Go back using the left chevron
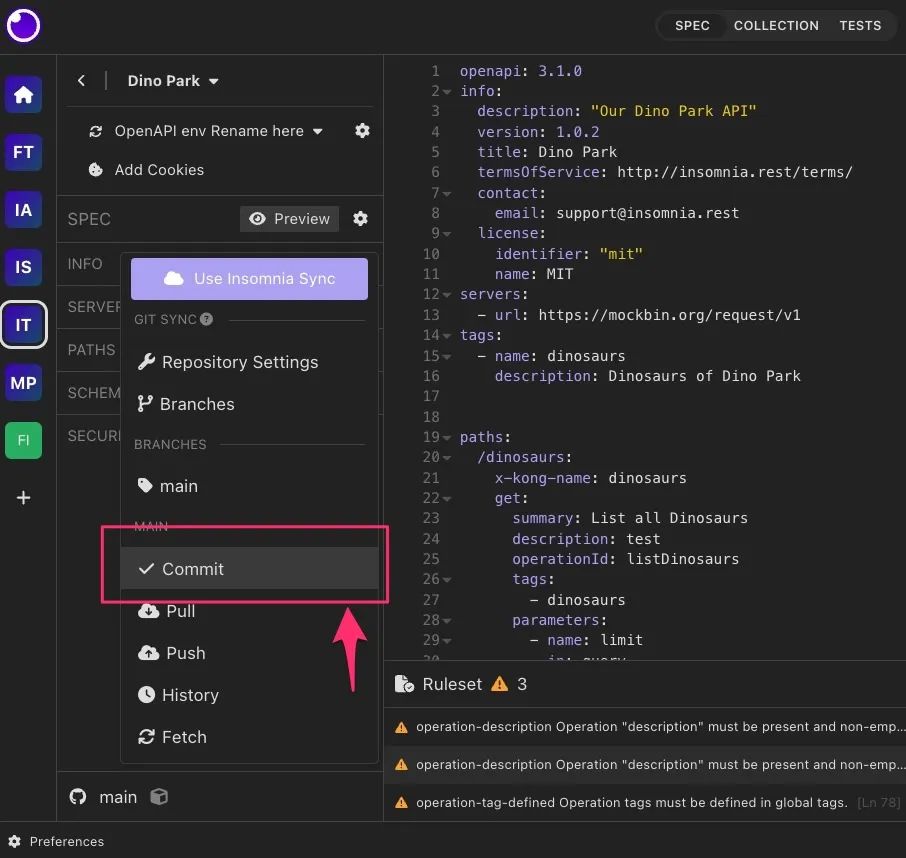Screen dimensions: 906x858 [82, 81]
